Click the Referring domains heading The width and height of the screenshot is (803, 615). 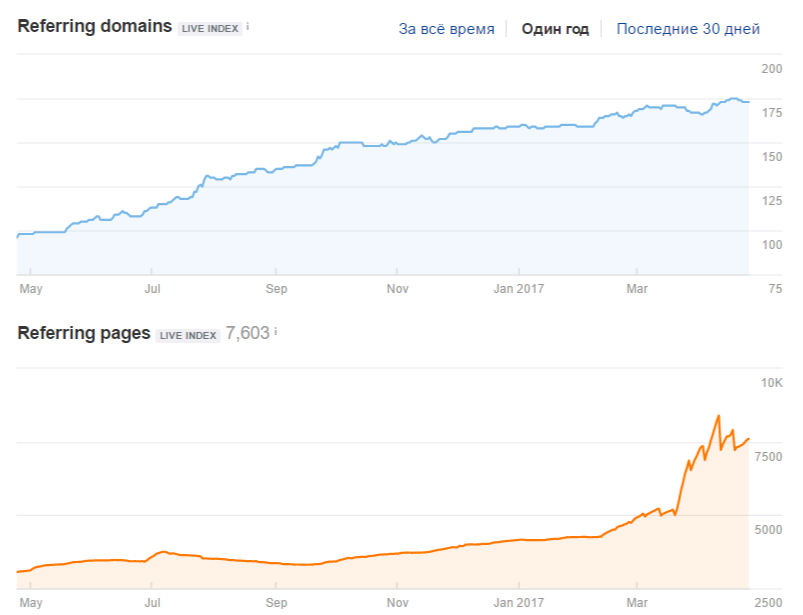95,27
